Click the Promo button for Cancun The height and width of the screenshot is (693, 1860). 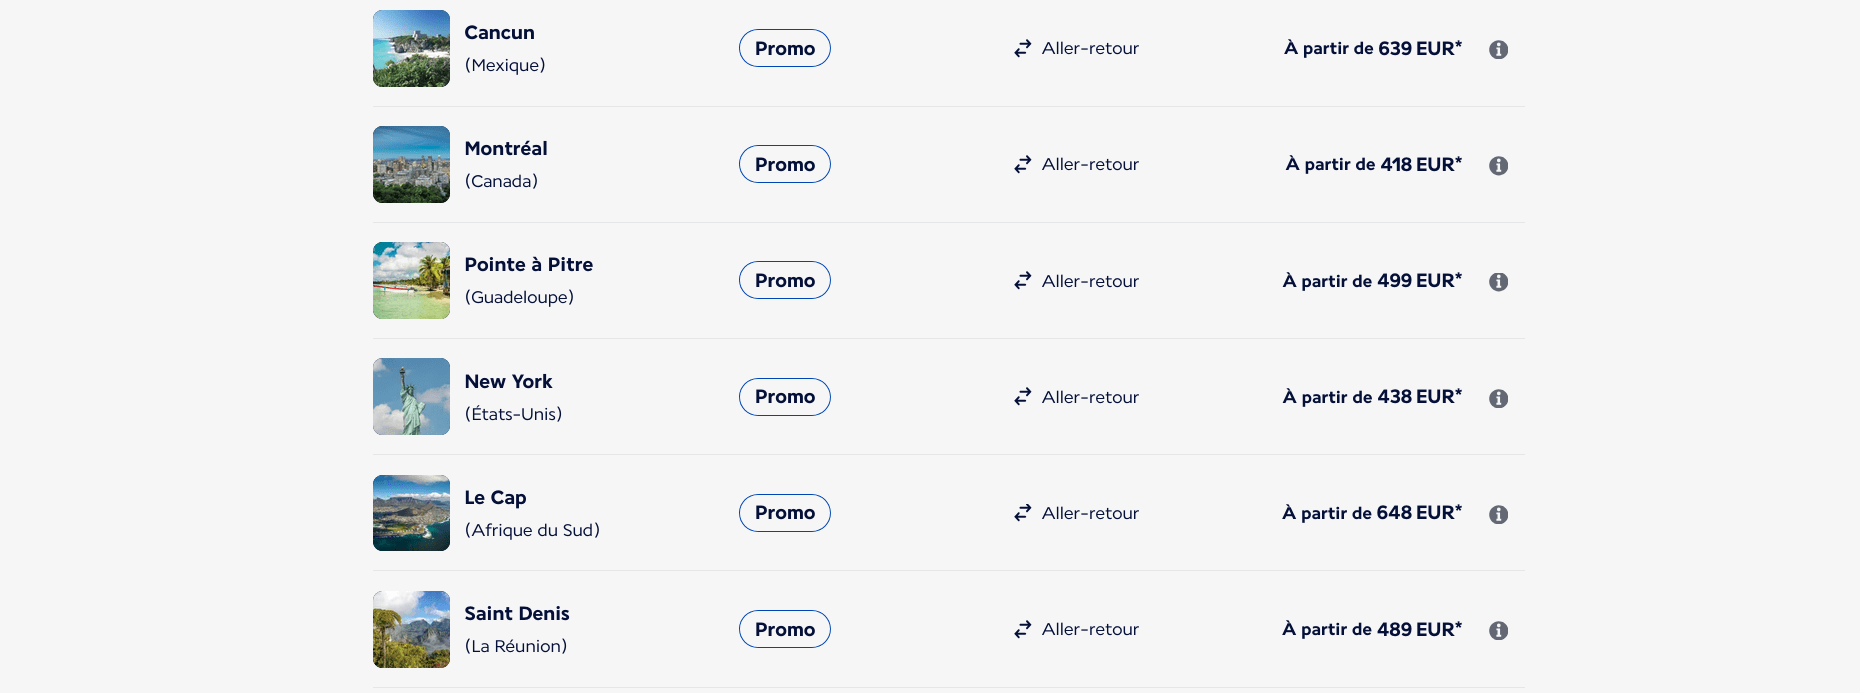coord(785,48)
